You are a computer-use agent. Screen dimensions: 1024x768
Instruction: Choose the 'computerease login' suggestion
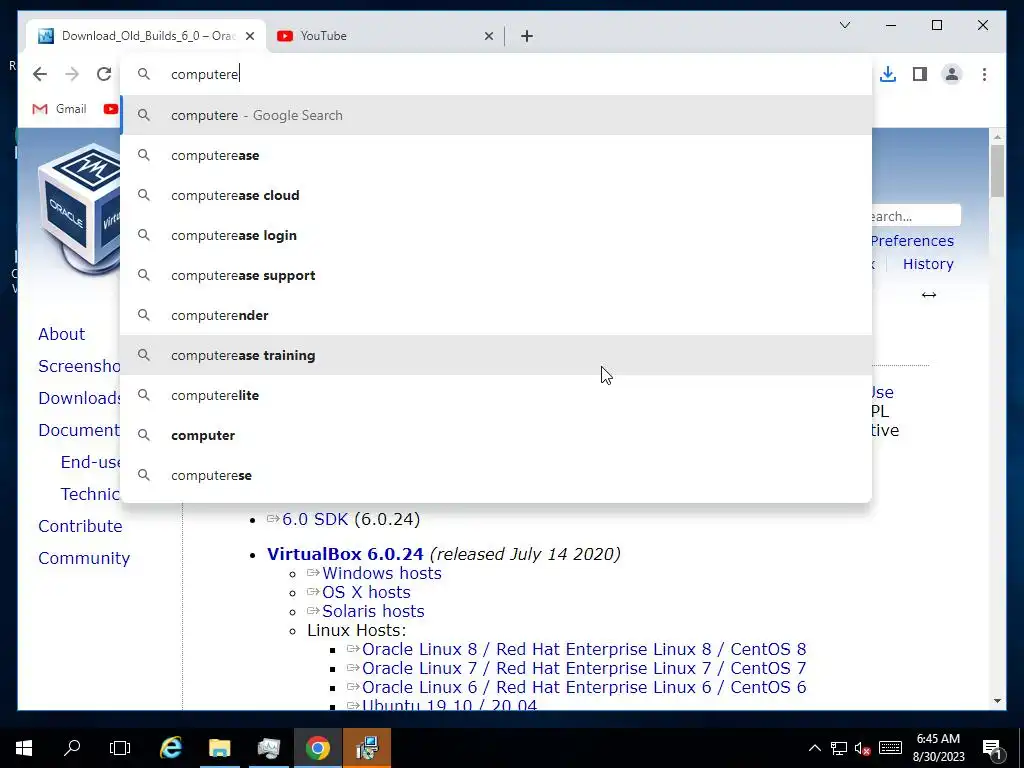click(496, 235)
